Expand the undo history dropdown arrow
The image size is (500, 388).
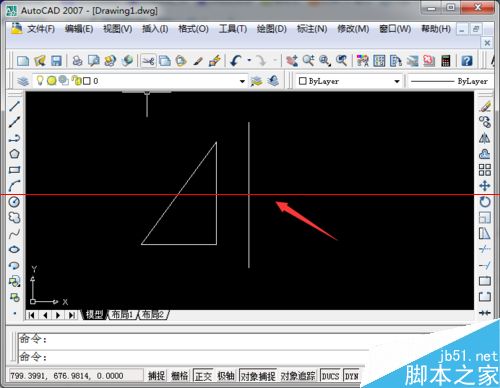249,61
